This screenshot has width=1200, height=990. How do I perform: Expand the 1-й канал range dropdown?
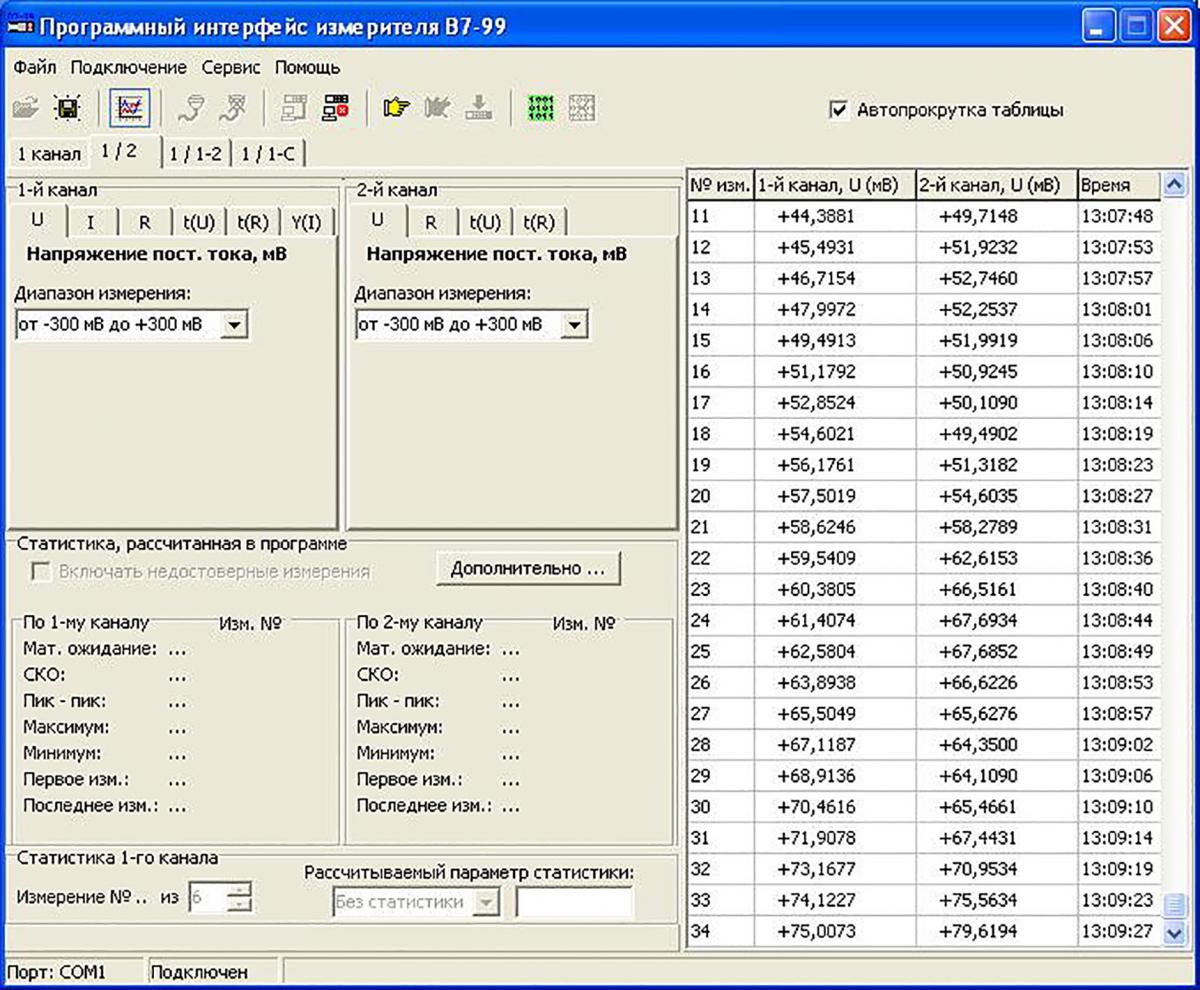click(234, 325)
